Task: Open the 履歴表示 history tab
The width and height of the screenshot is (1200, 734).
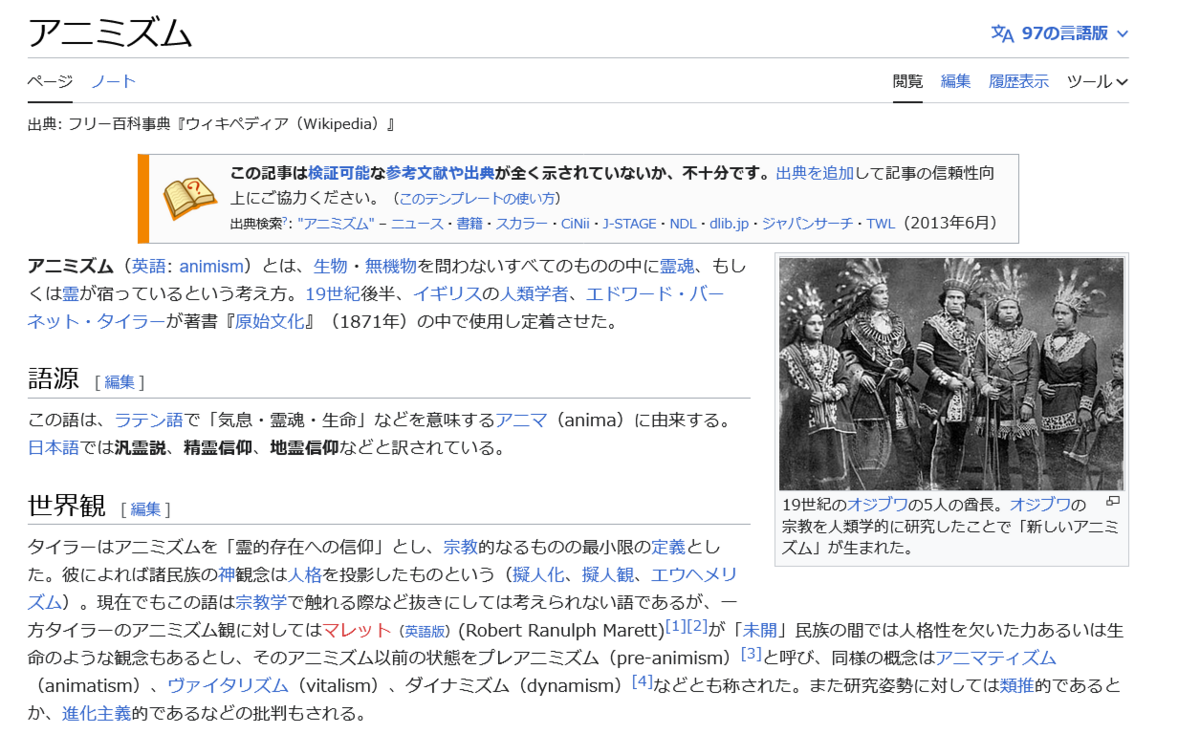Action: 1019,82
